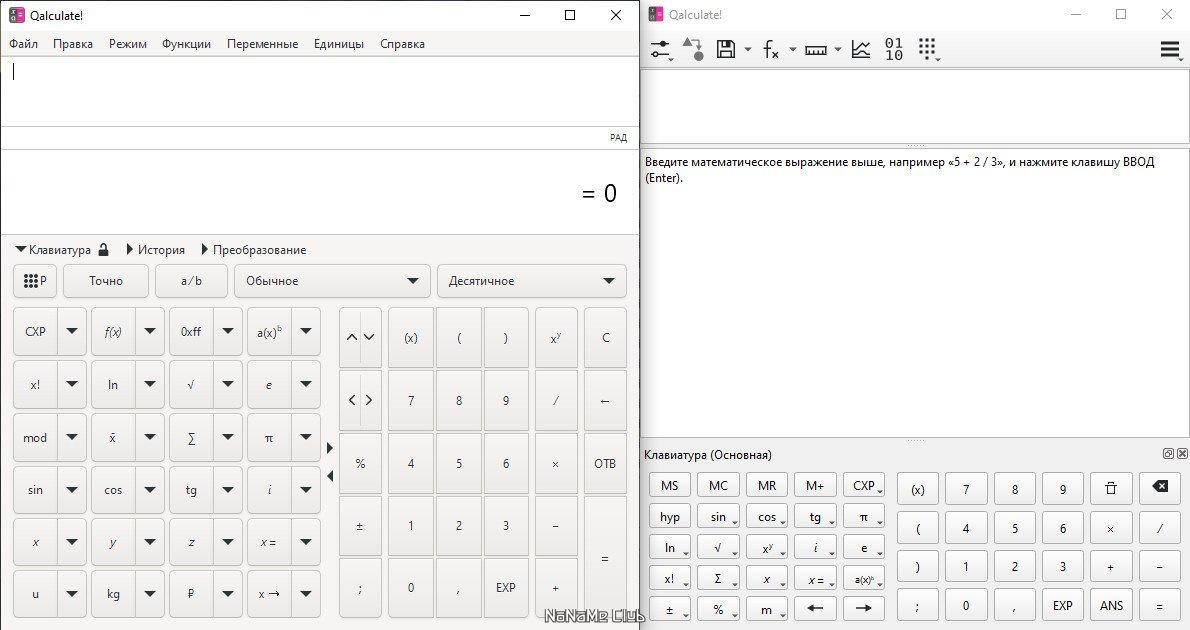Click the expression input field at top
Screen dimensions: 1190x630
click(320, 91)
